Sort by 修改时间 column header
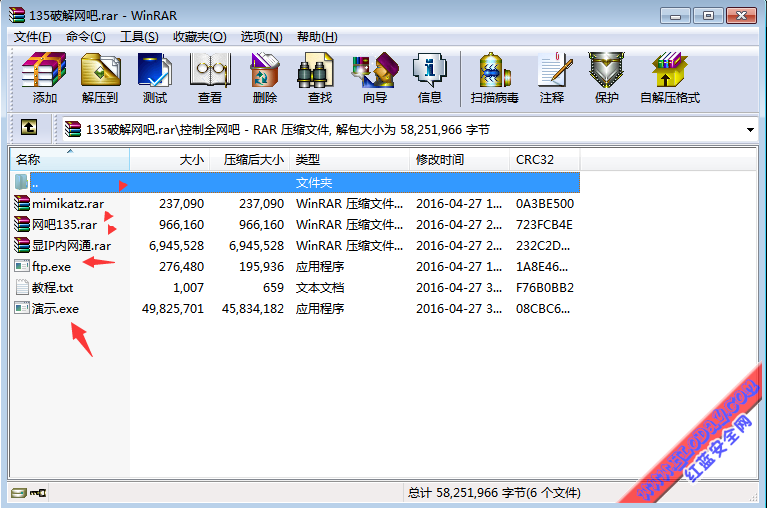767x508 pixels. (459, 159)
